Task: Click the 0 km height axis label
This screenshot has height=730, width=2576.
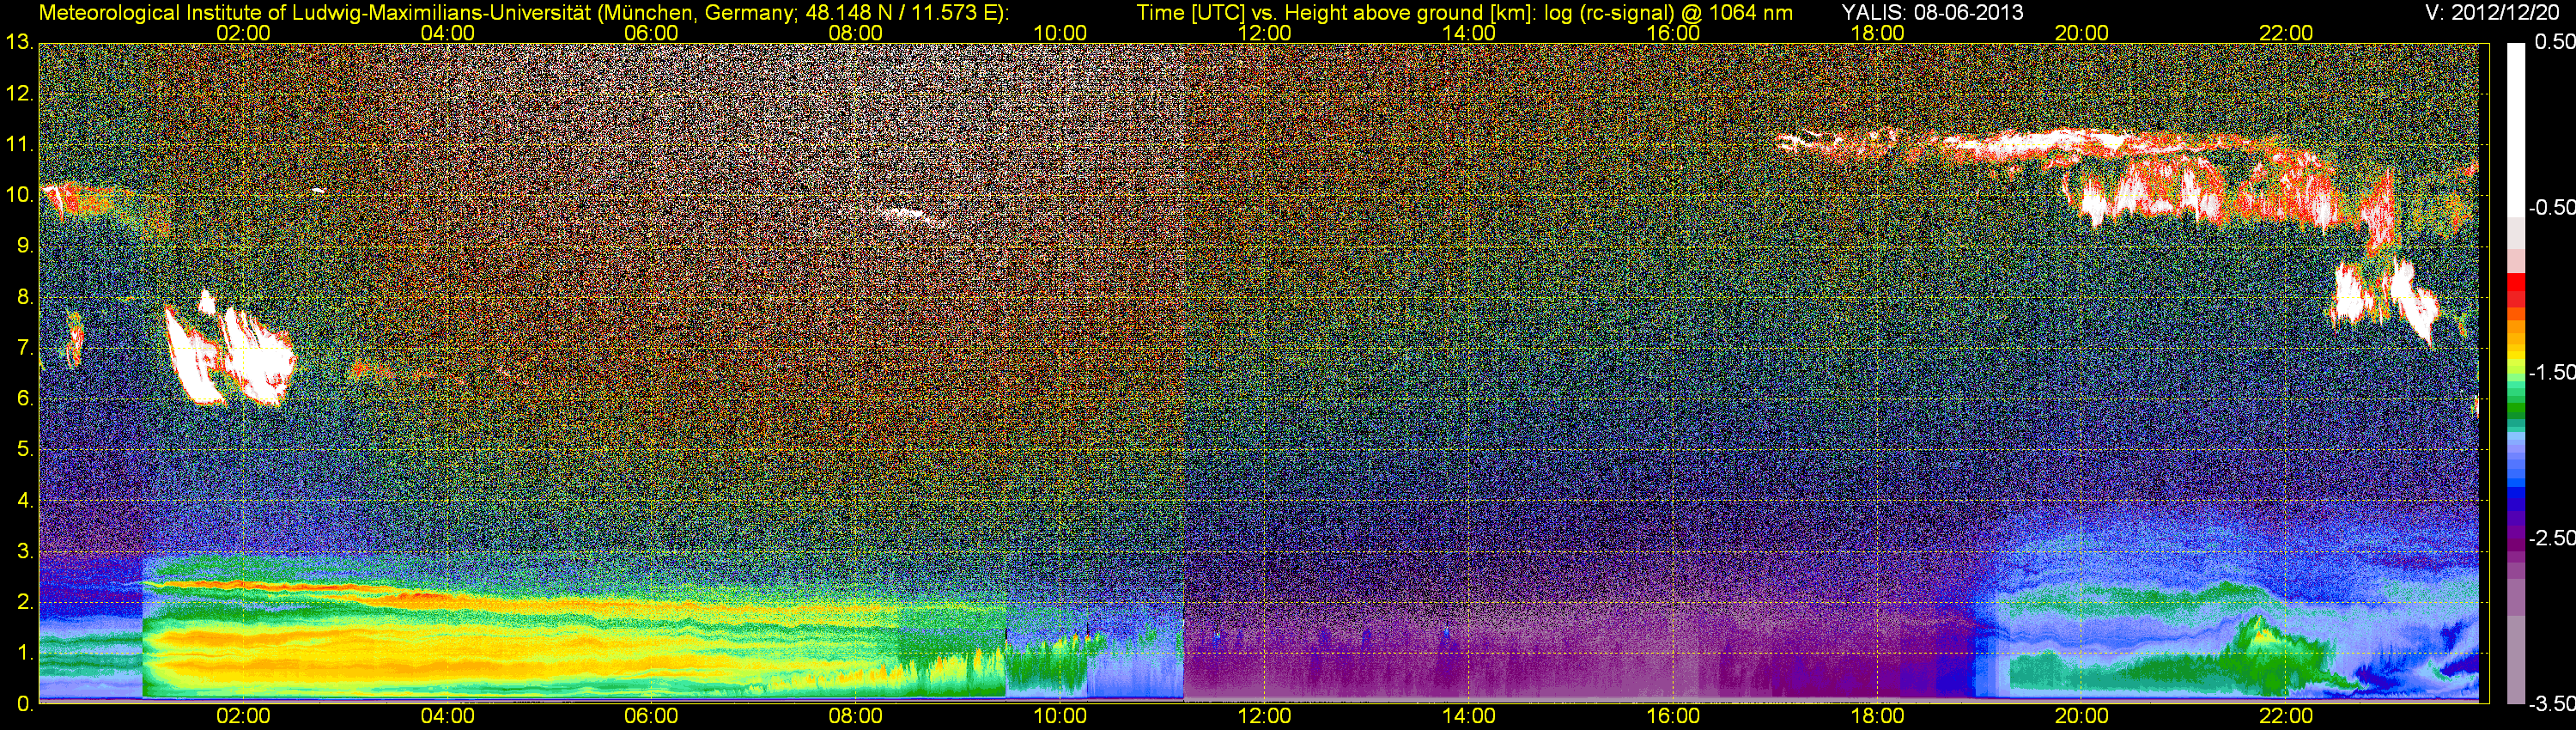Action: [x=24, y=704]
